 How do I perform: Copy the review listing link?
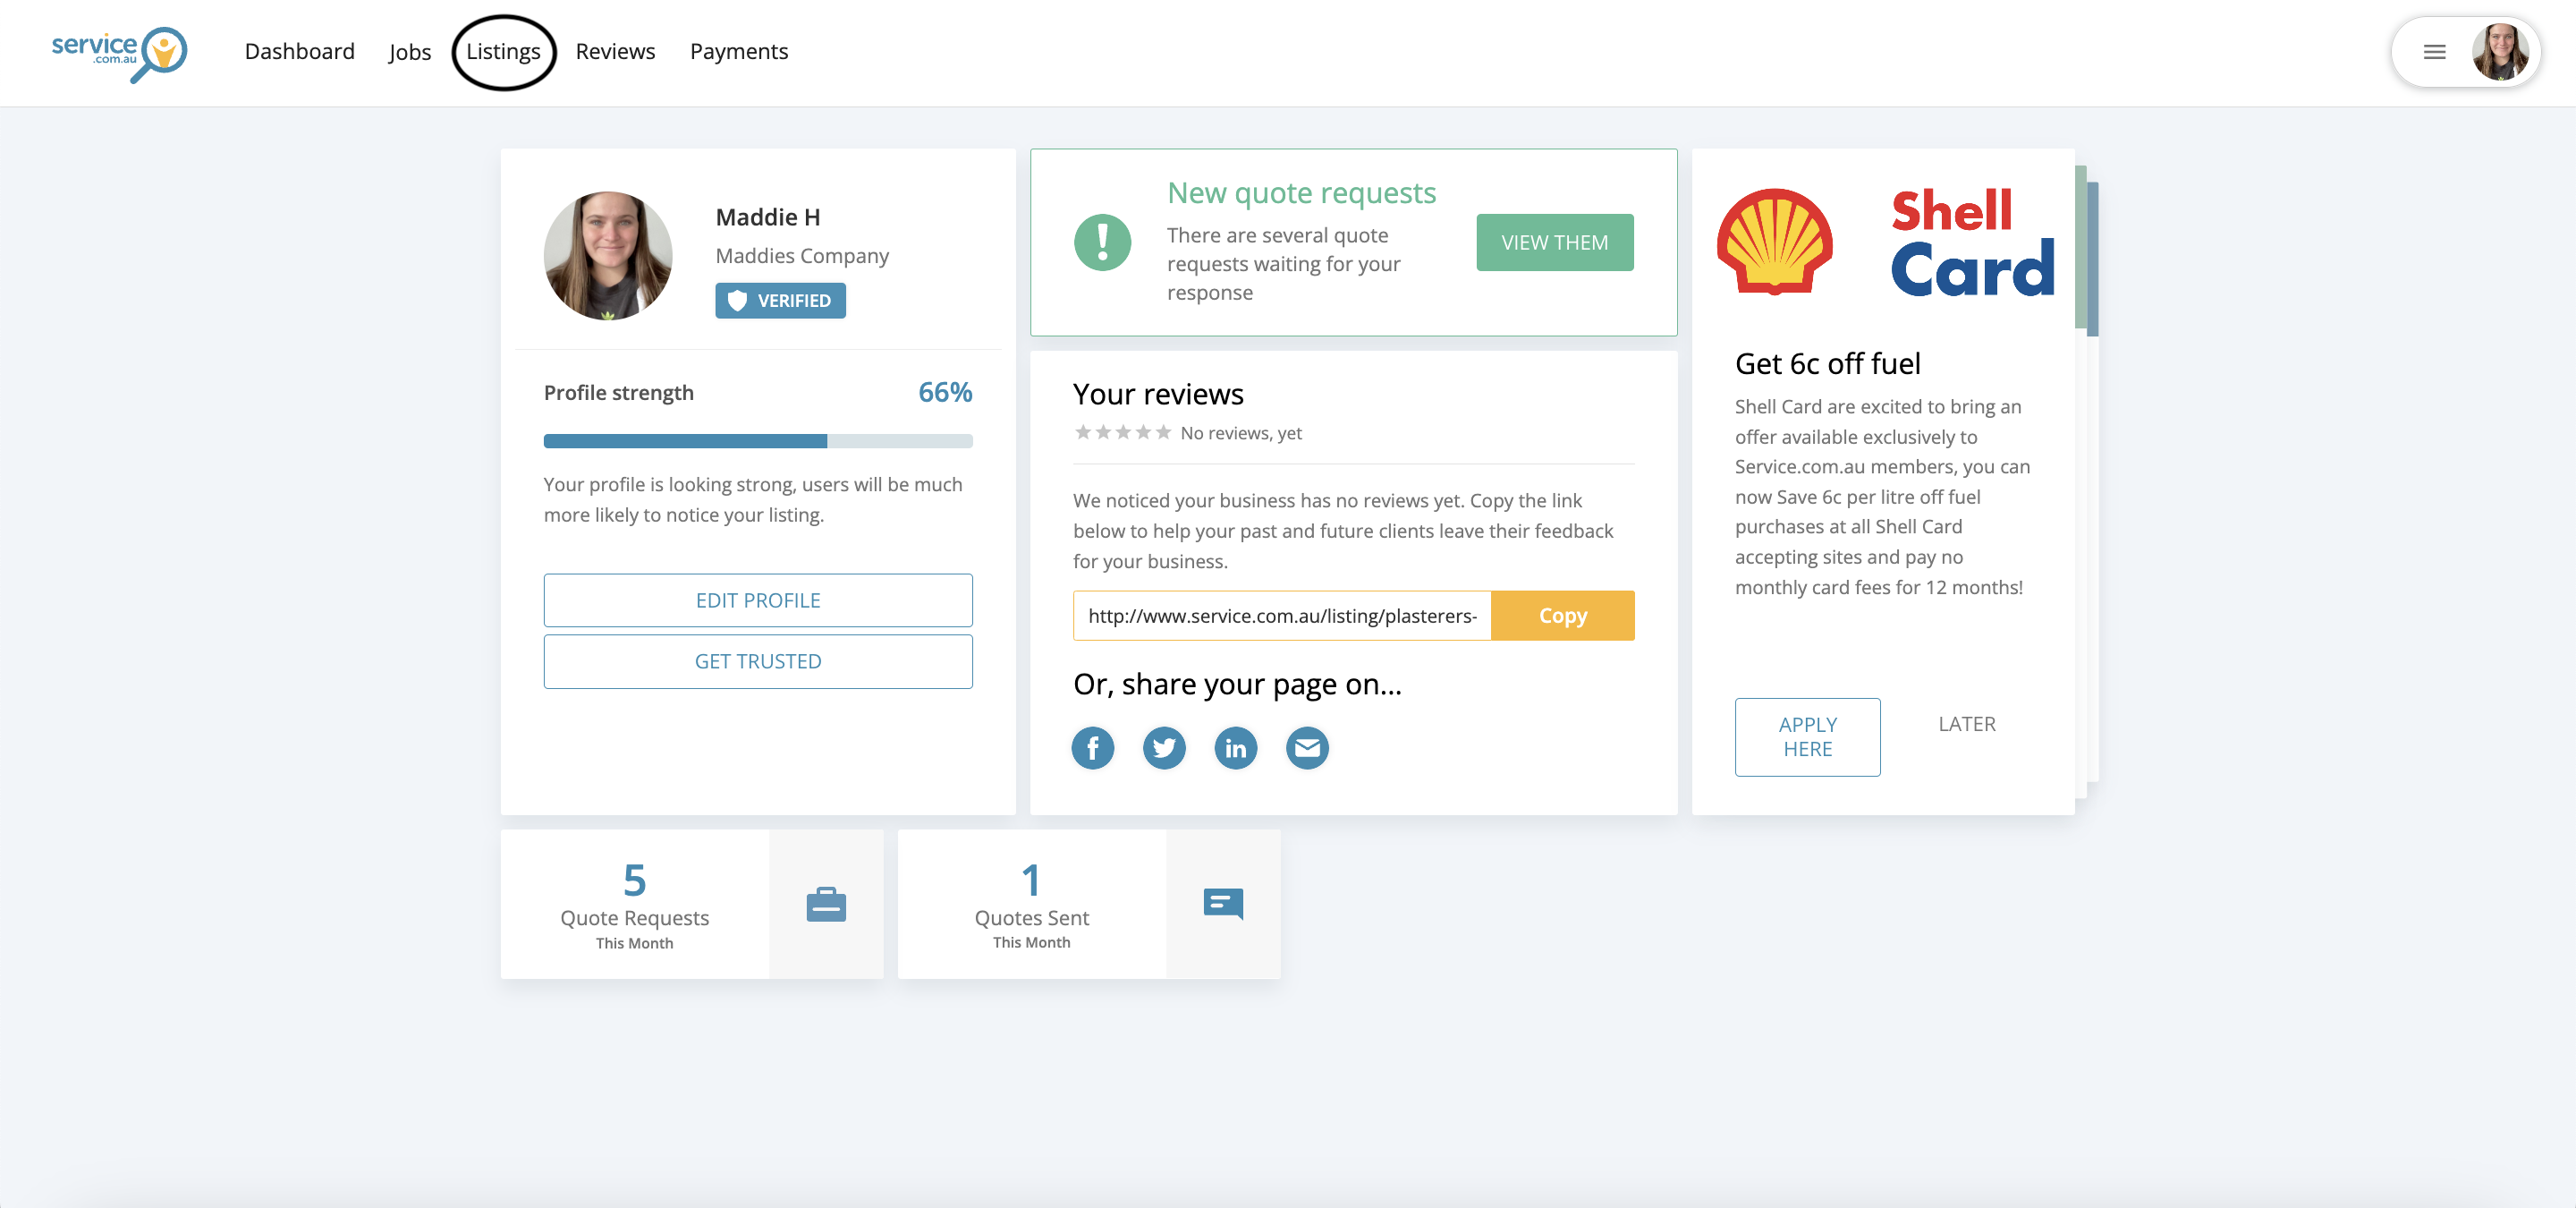pyautogui.click(x=1562, y=616)
